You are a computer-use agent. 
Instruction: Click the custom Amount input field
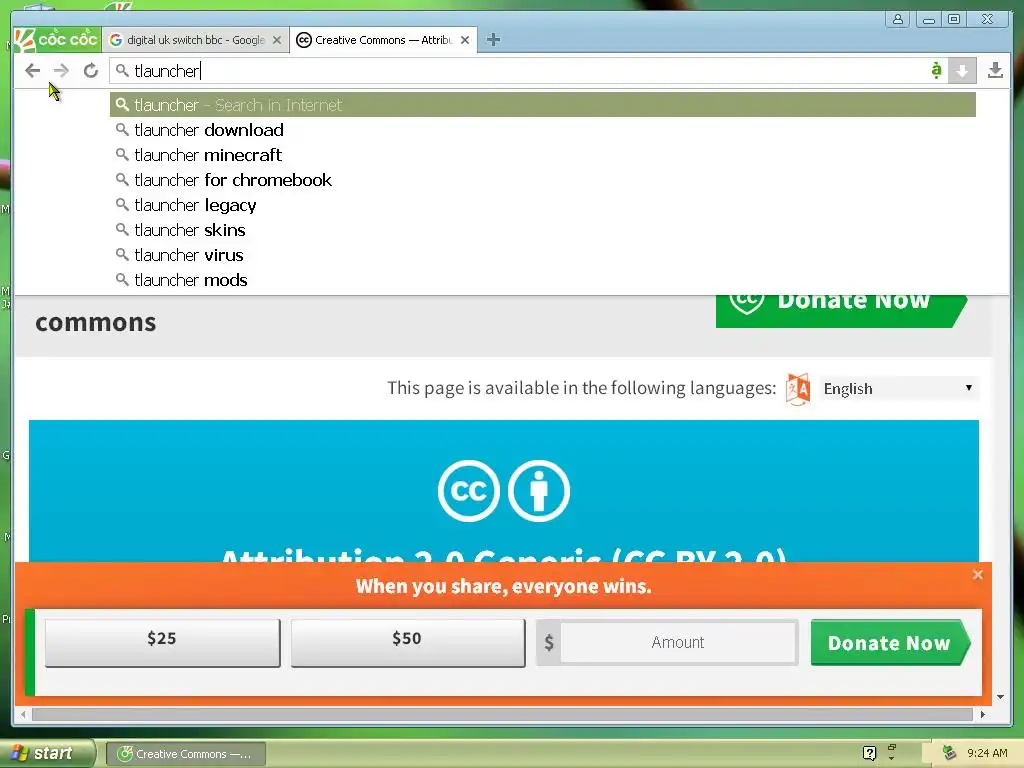tap(678, 643)
